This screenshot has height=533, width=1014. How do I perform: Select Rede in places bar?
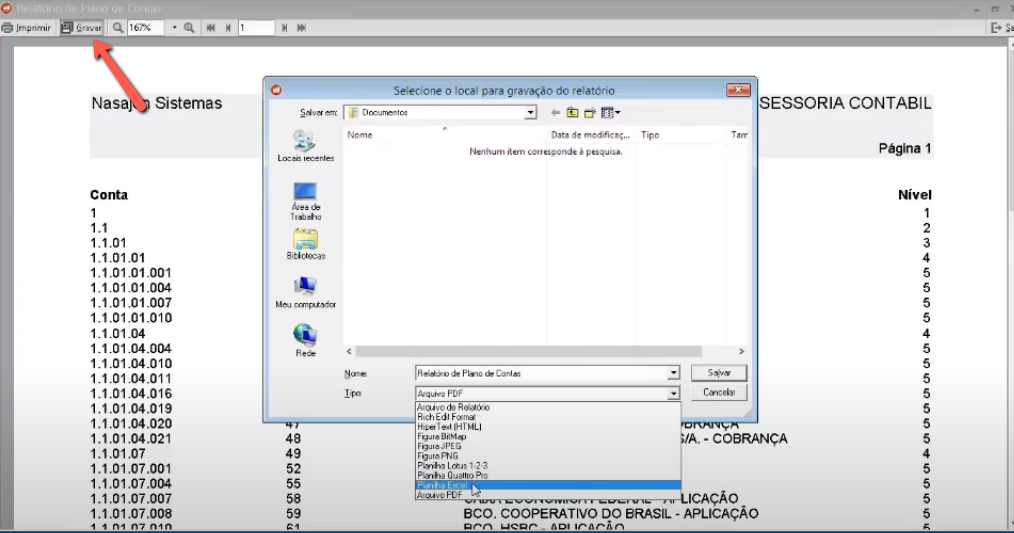[x=305, y=341]
